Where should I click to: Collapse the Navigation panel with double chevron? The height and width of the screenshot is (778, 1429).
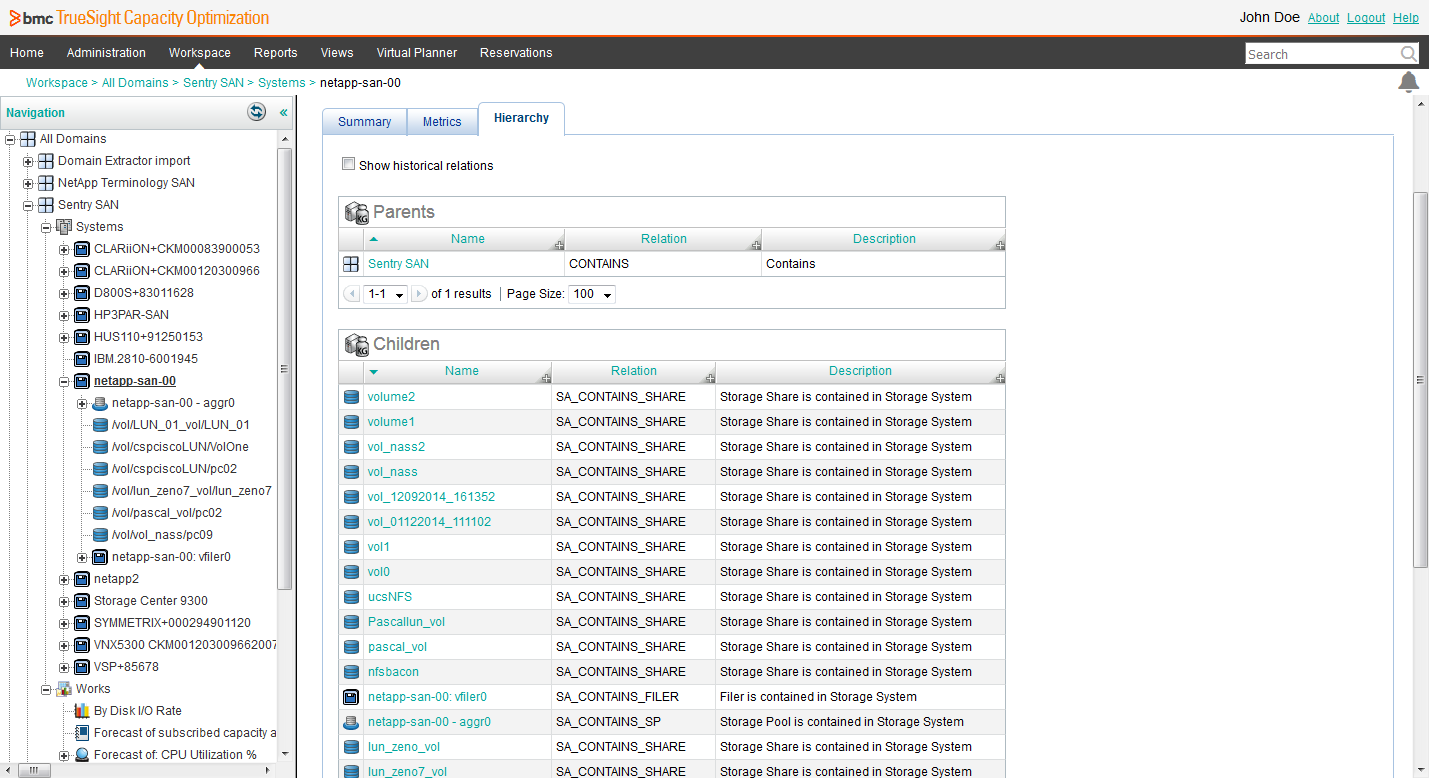click(x=283, y=113)
